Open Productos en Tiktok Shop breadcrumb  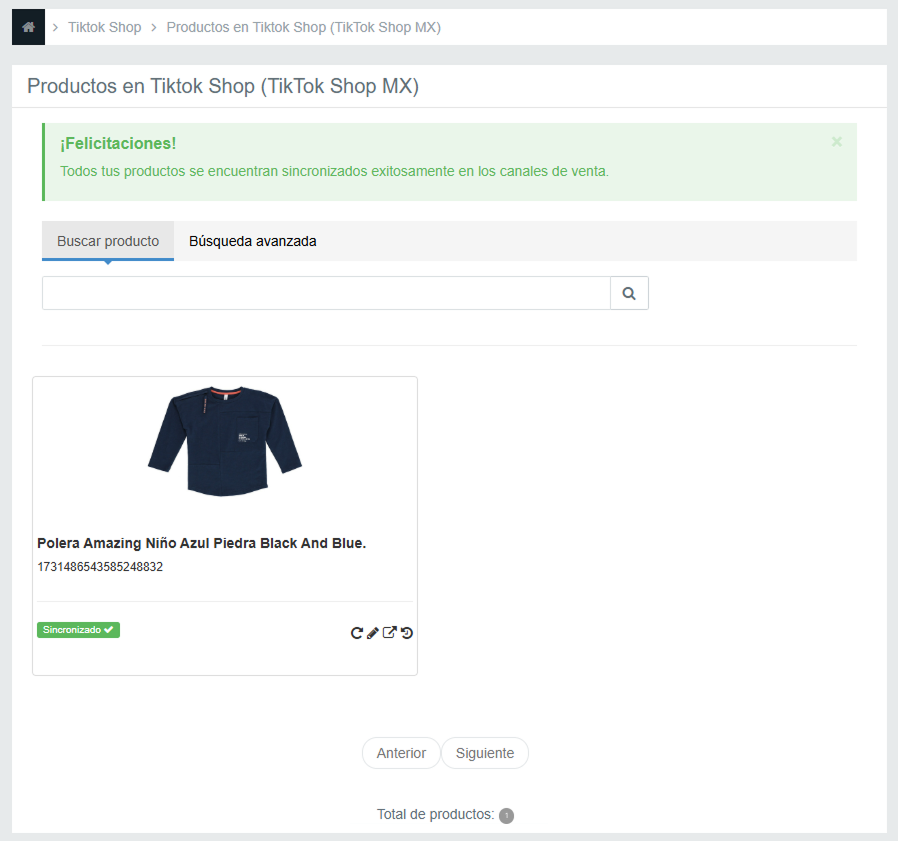click(304, 27)
